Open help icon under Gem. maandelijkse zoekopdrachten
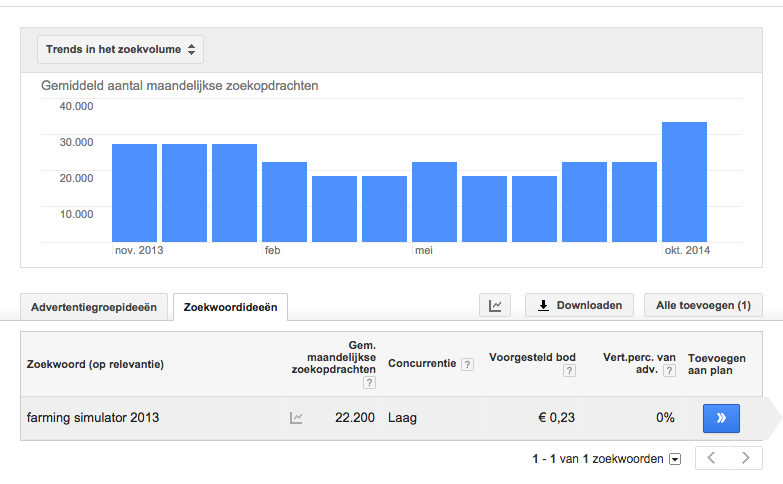 coord(369,383)
